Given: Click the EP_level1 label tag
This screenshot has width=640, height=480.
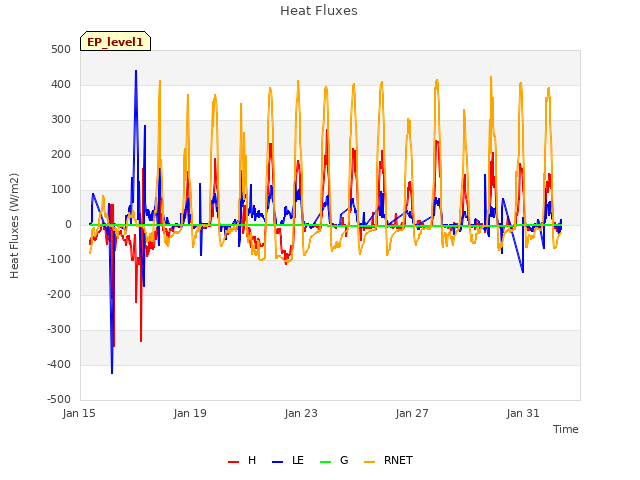Looking at the screenshot, I should [x=116, y=41].
